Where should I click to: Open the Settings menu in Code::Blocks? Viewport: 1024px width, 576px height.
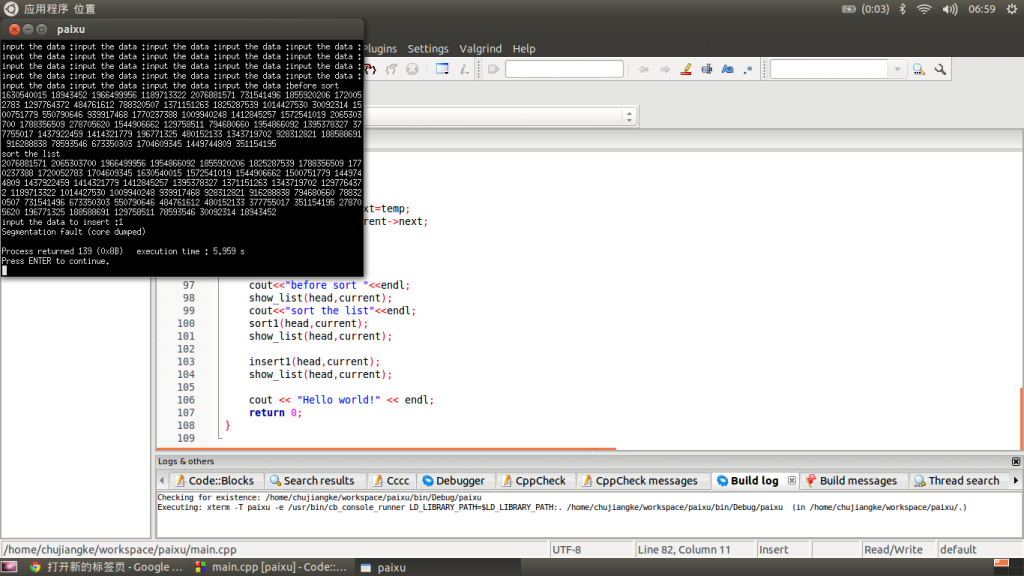pyautogui.click(x=428, y=48)
